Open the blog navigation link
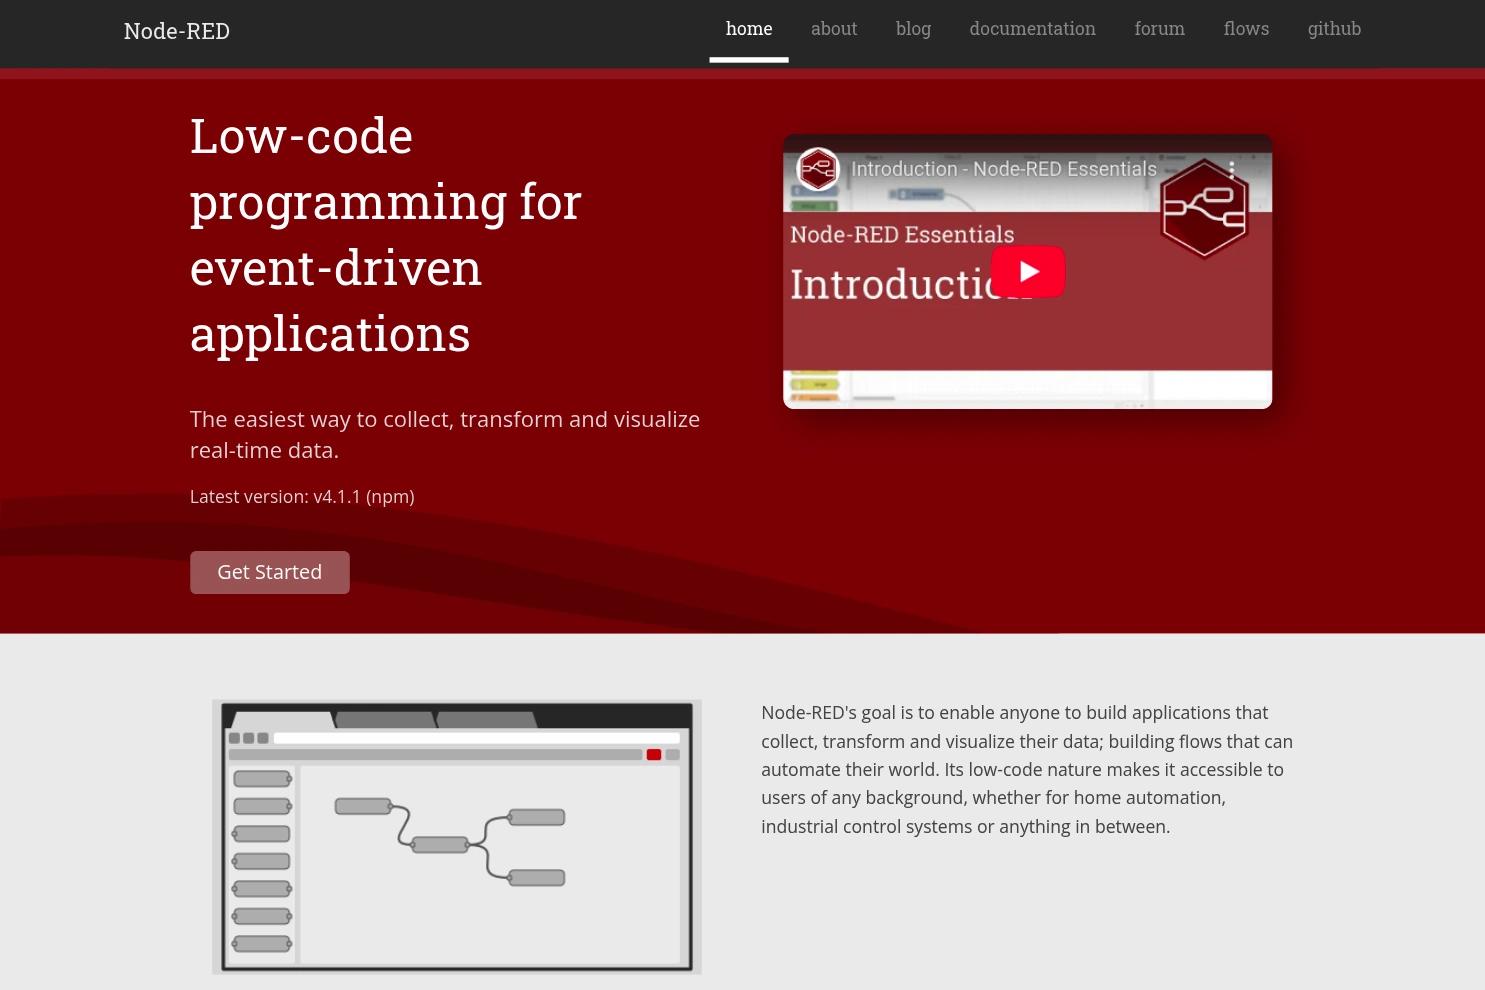 913,29
